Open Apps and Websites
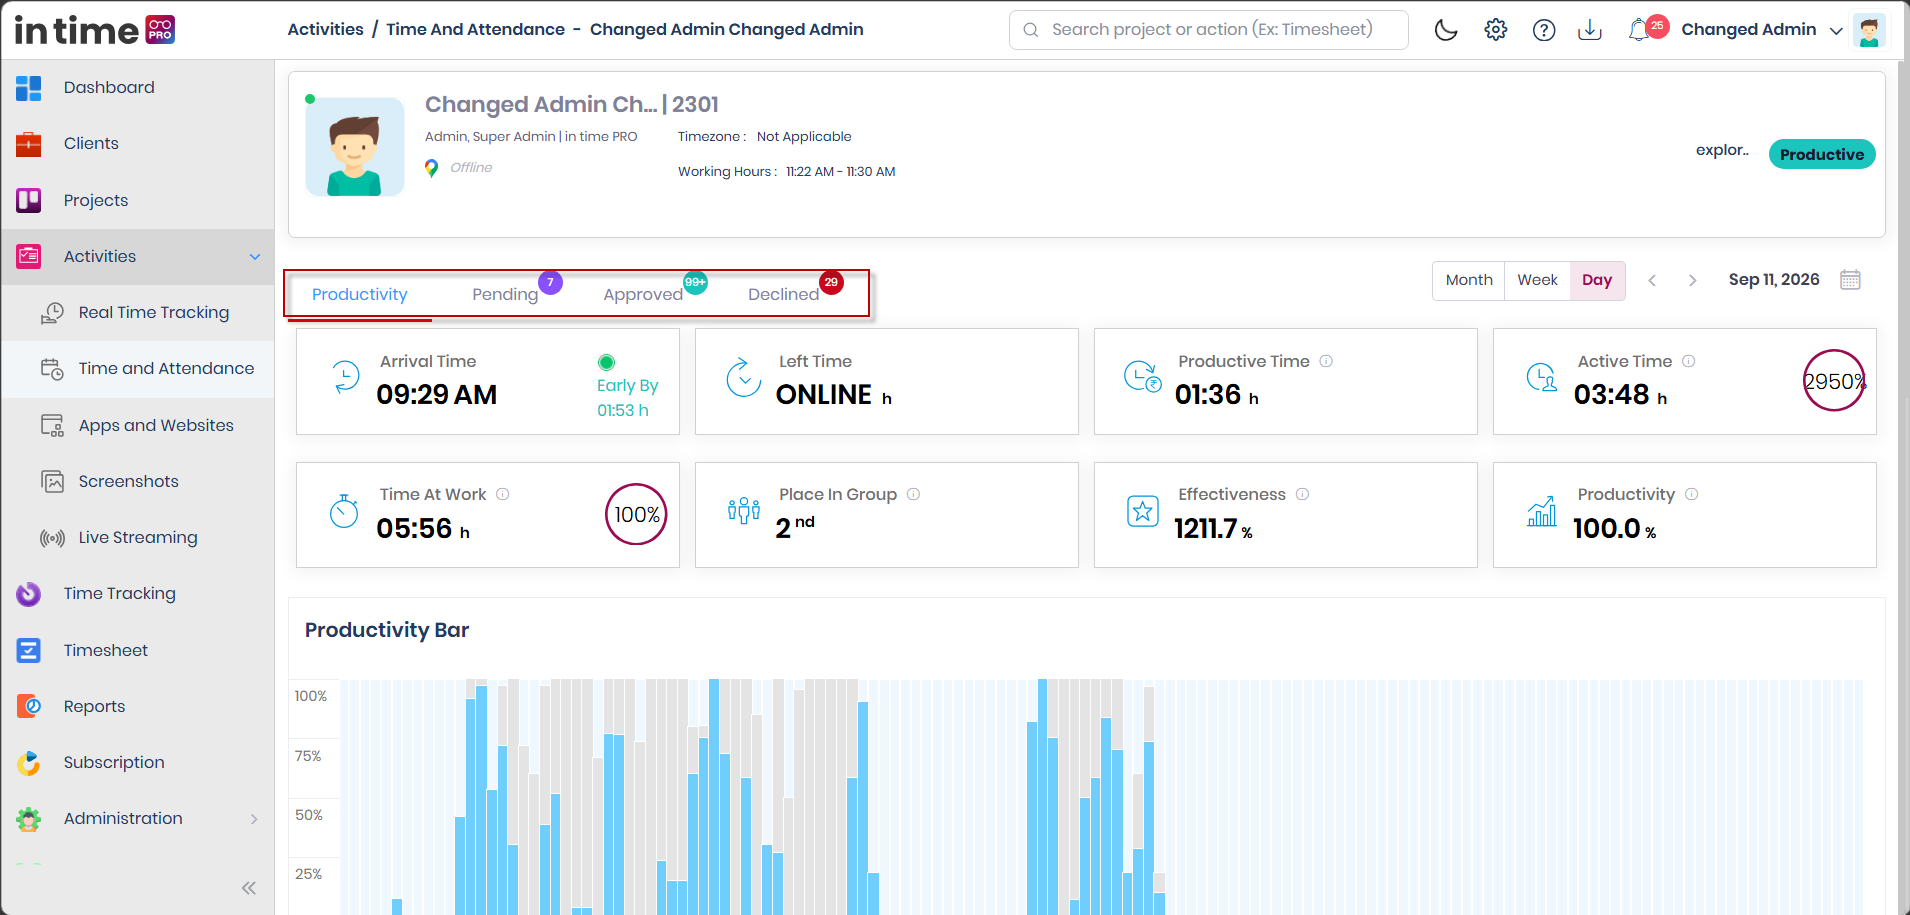The height and width of the screenshot is (915, 1910). tap(156, 425)
